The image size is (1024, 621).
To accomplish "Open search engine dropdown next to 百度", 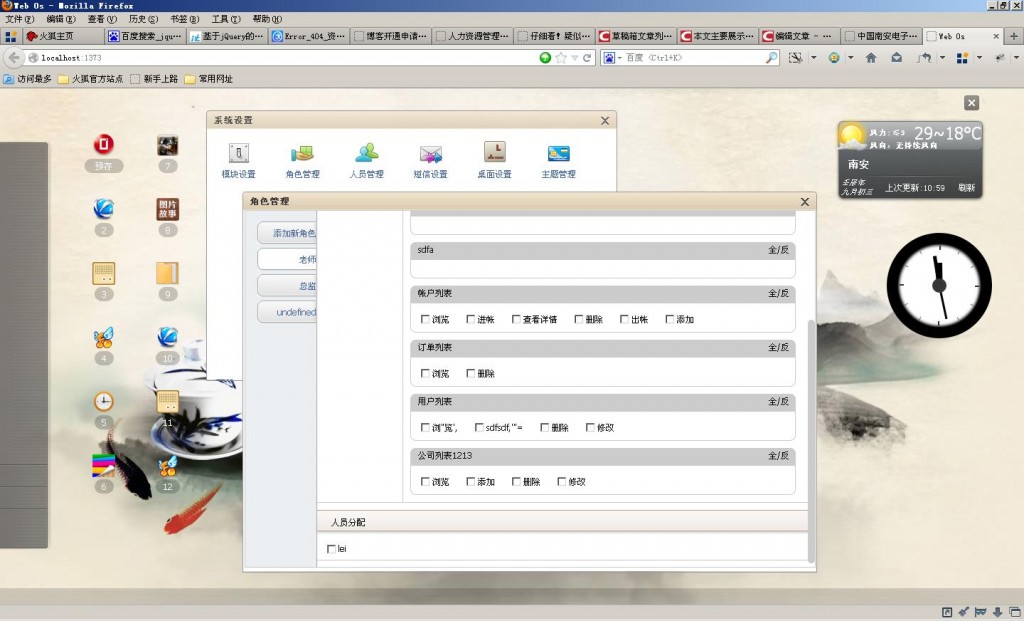I will pos(619,57).
